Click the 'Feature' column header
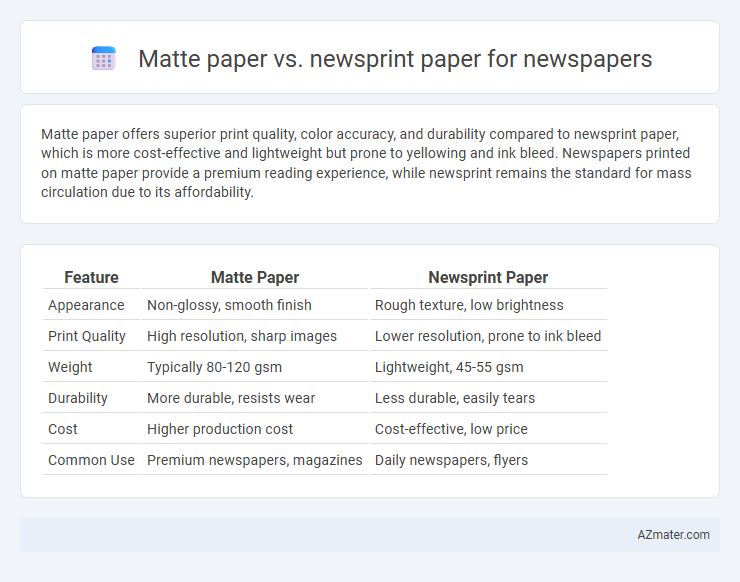Screen dimensions: 740x582 [x=91, y=277]
